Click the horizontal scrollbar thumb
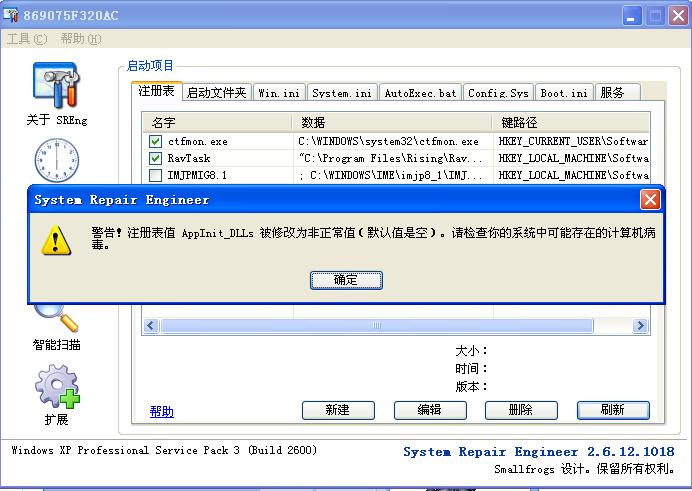The height and width of the screenshot is (491, 692). (377, 326)
